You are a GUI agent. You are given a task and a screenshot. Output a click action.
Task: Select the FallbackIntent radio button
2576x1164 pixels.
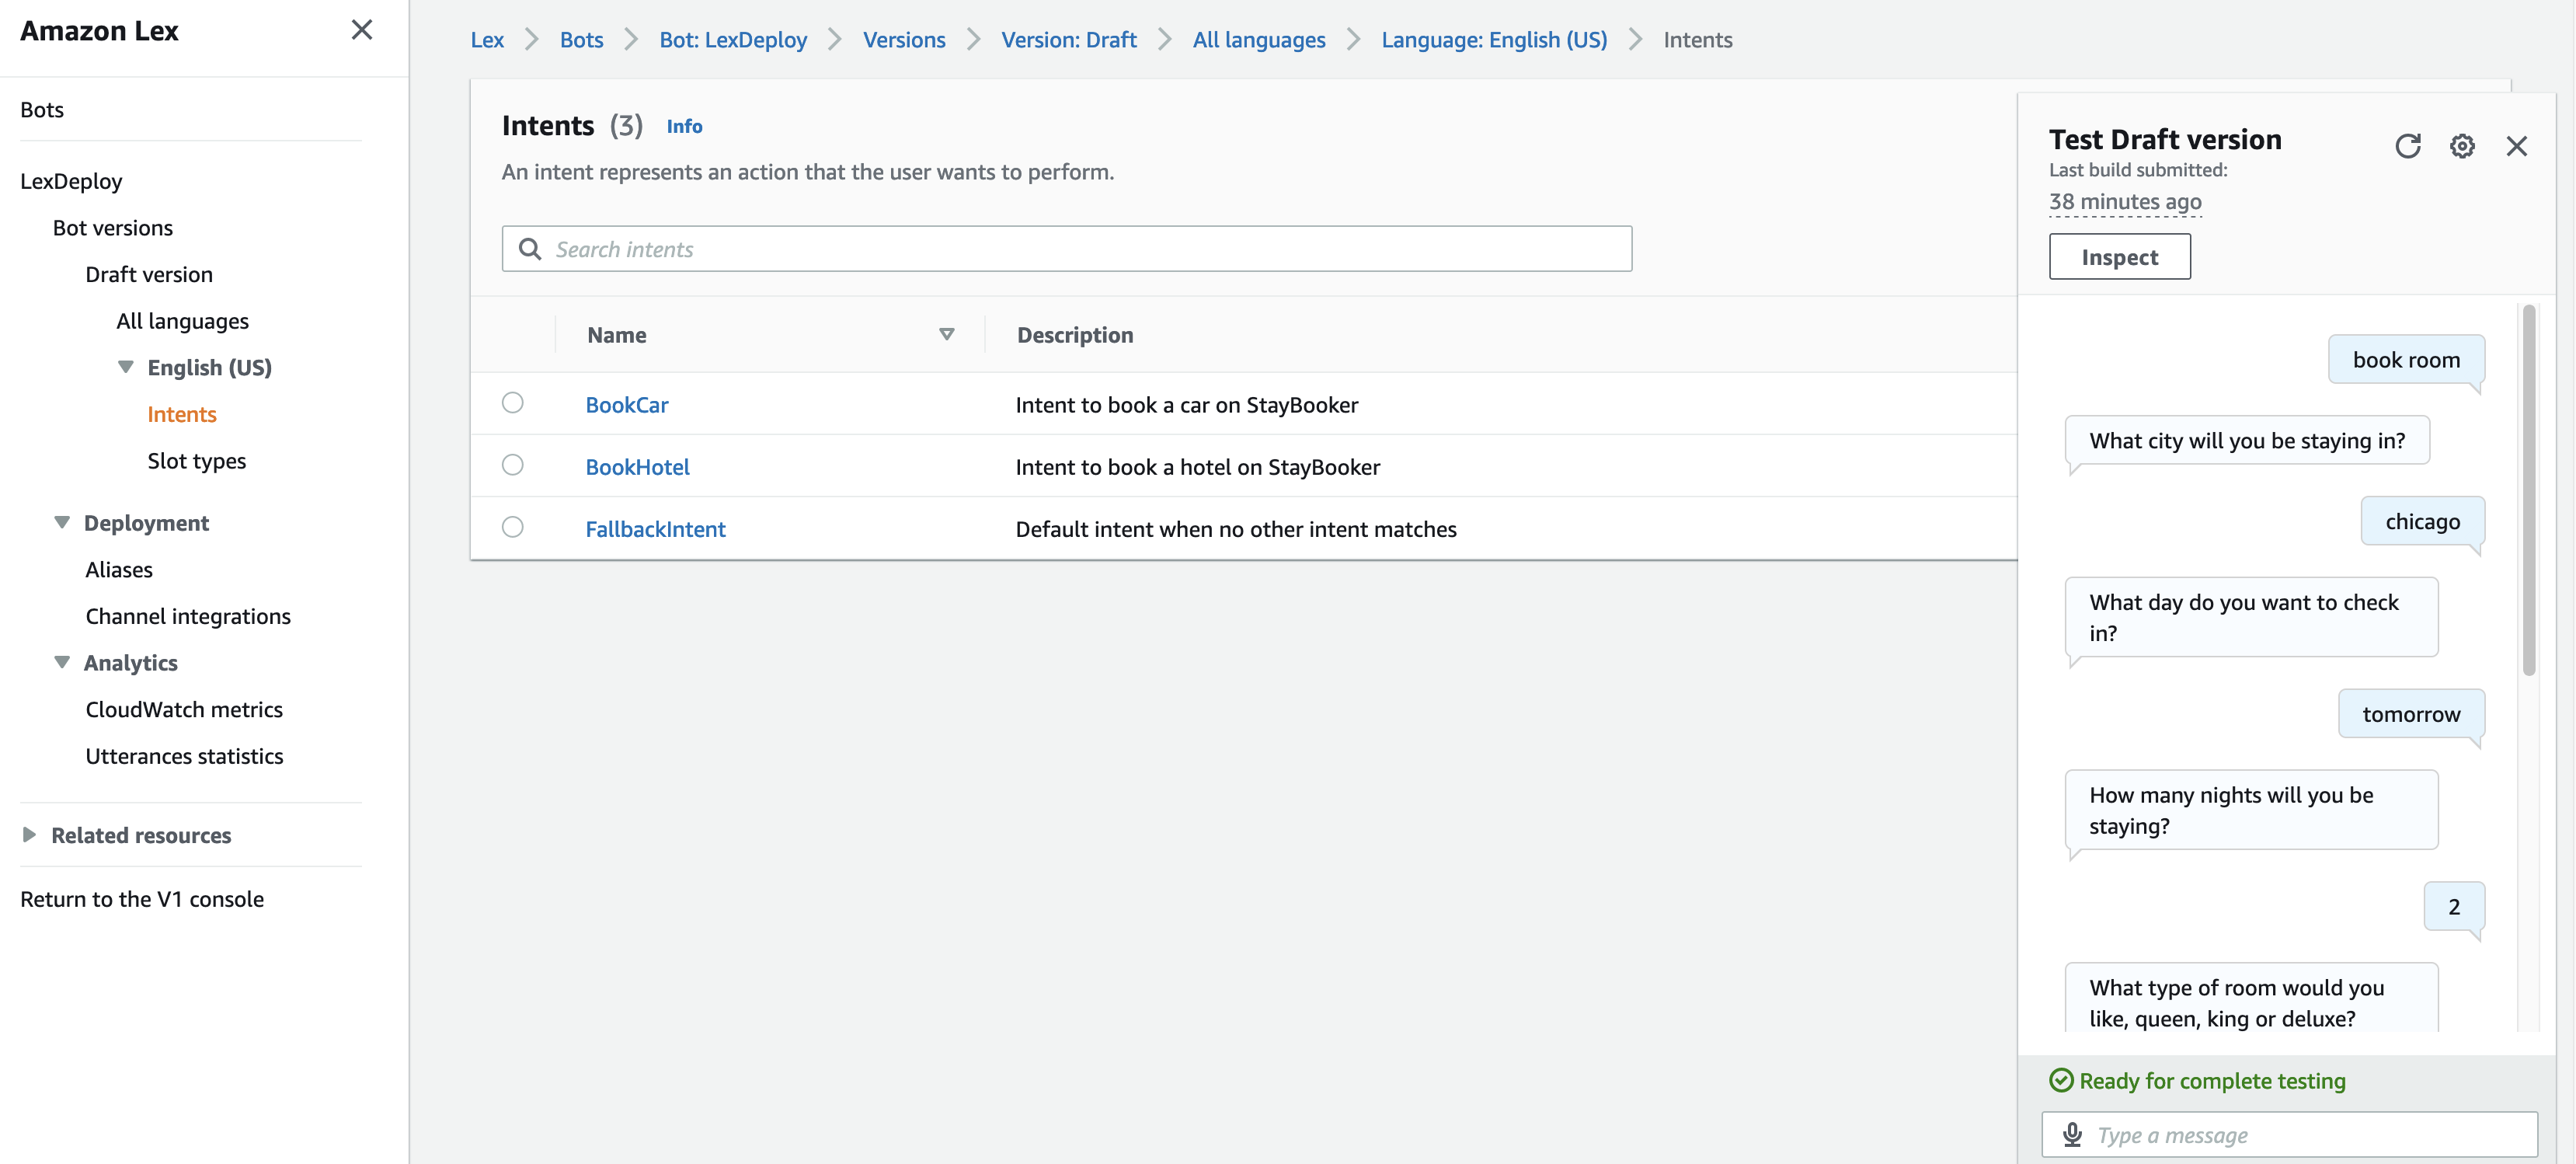coord(513,527)
